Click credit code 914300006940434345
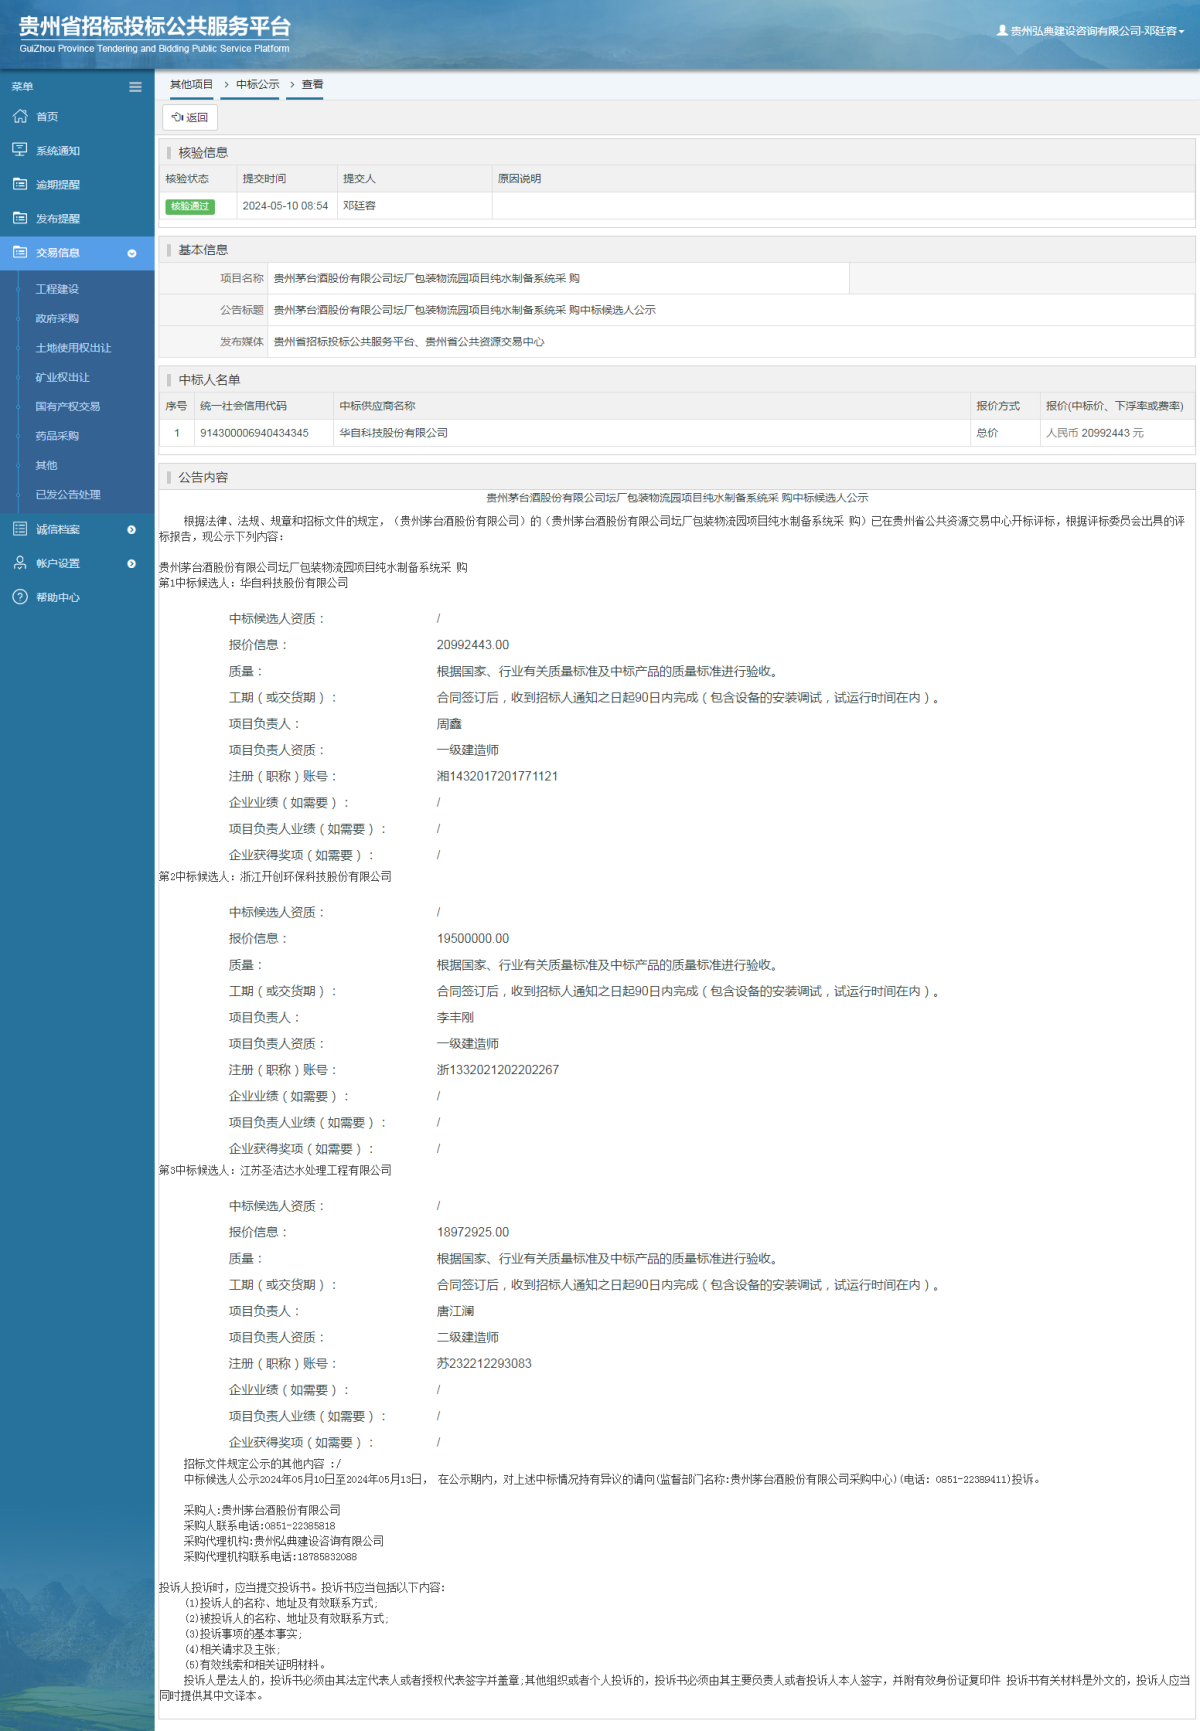Screen dimensions: 1200x1731 click(254, 433)
